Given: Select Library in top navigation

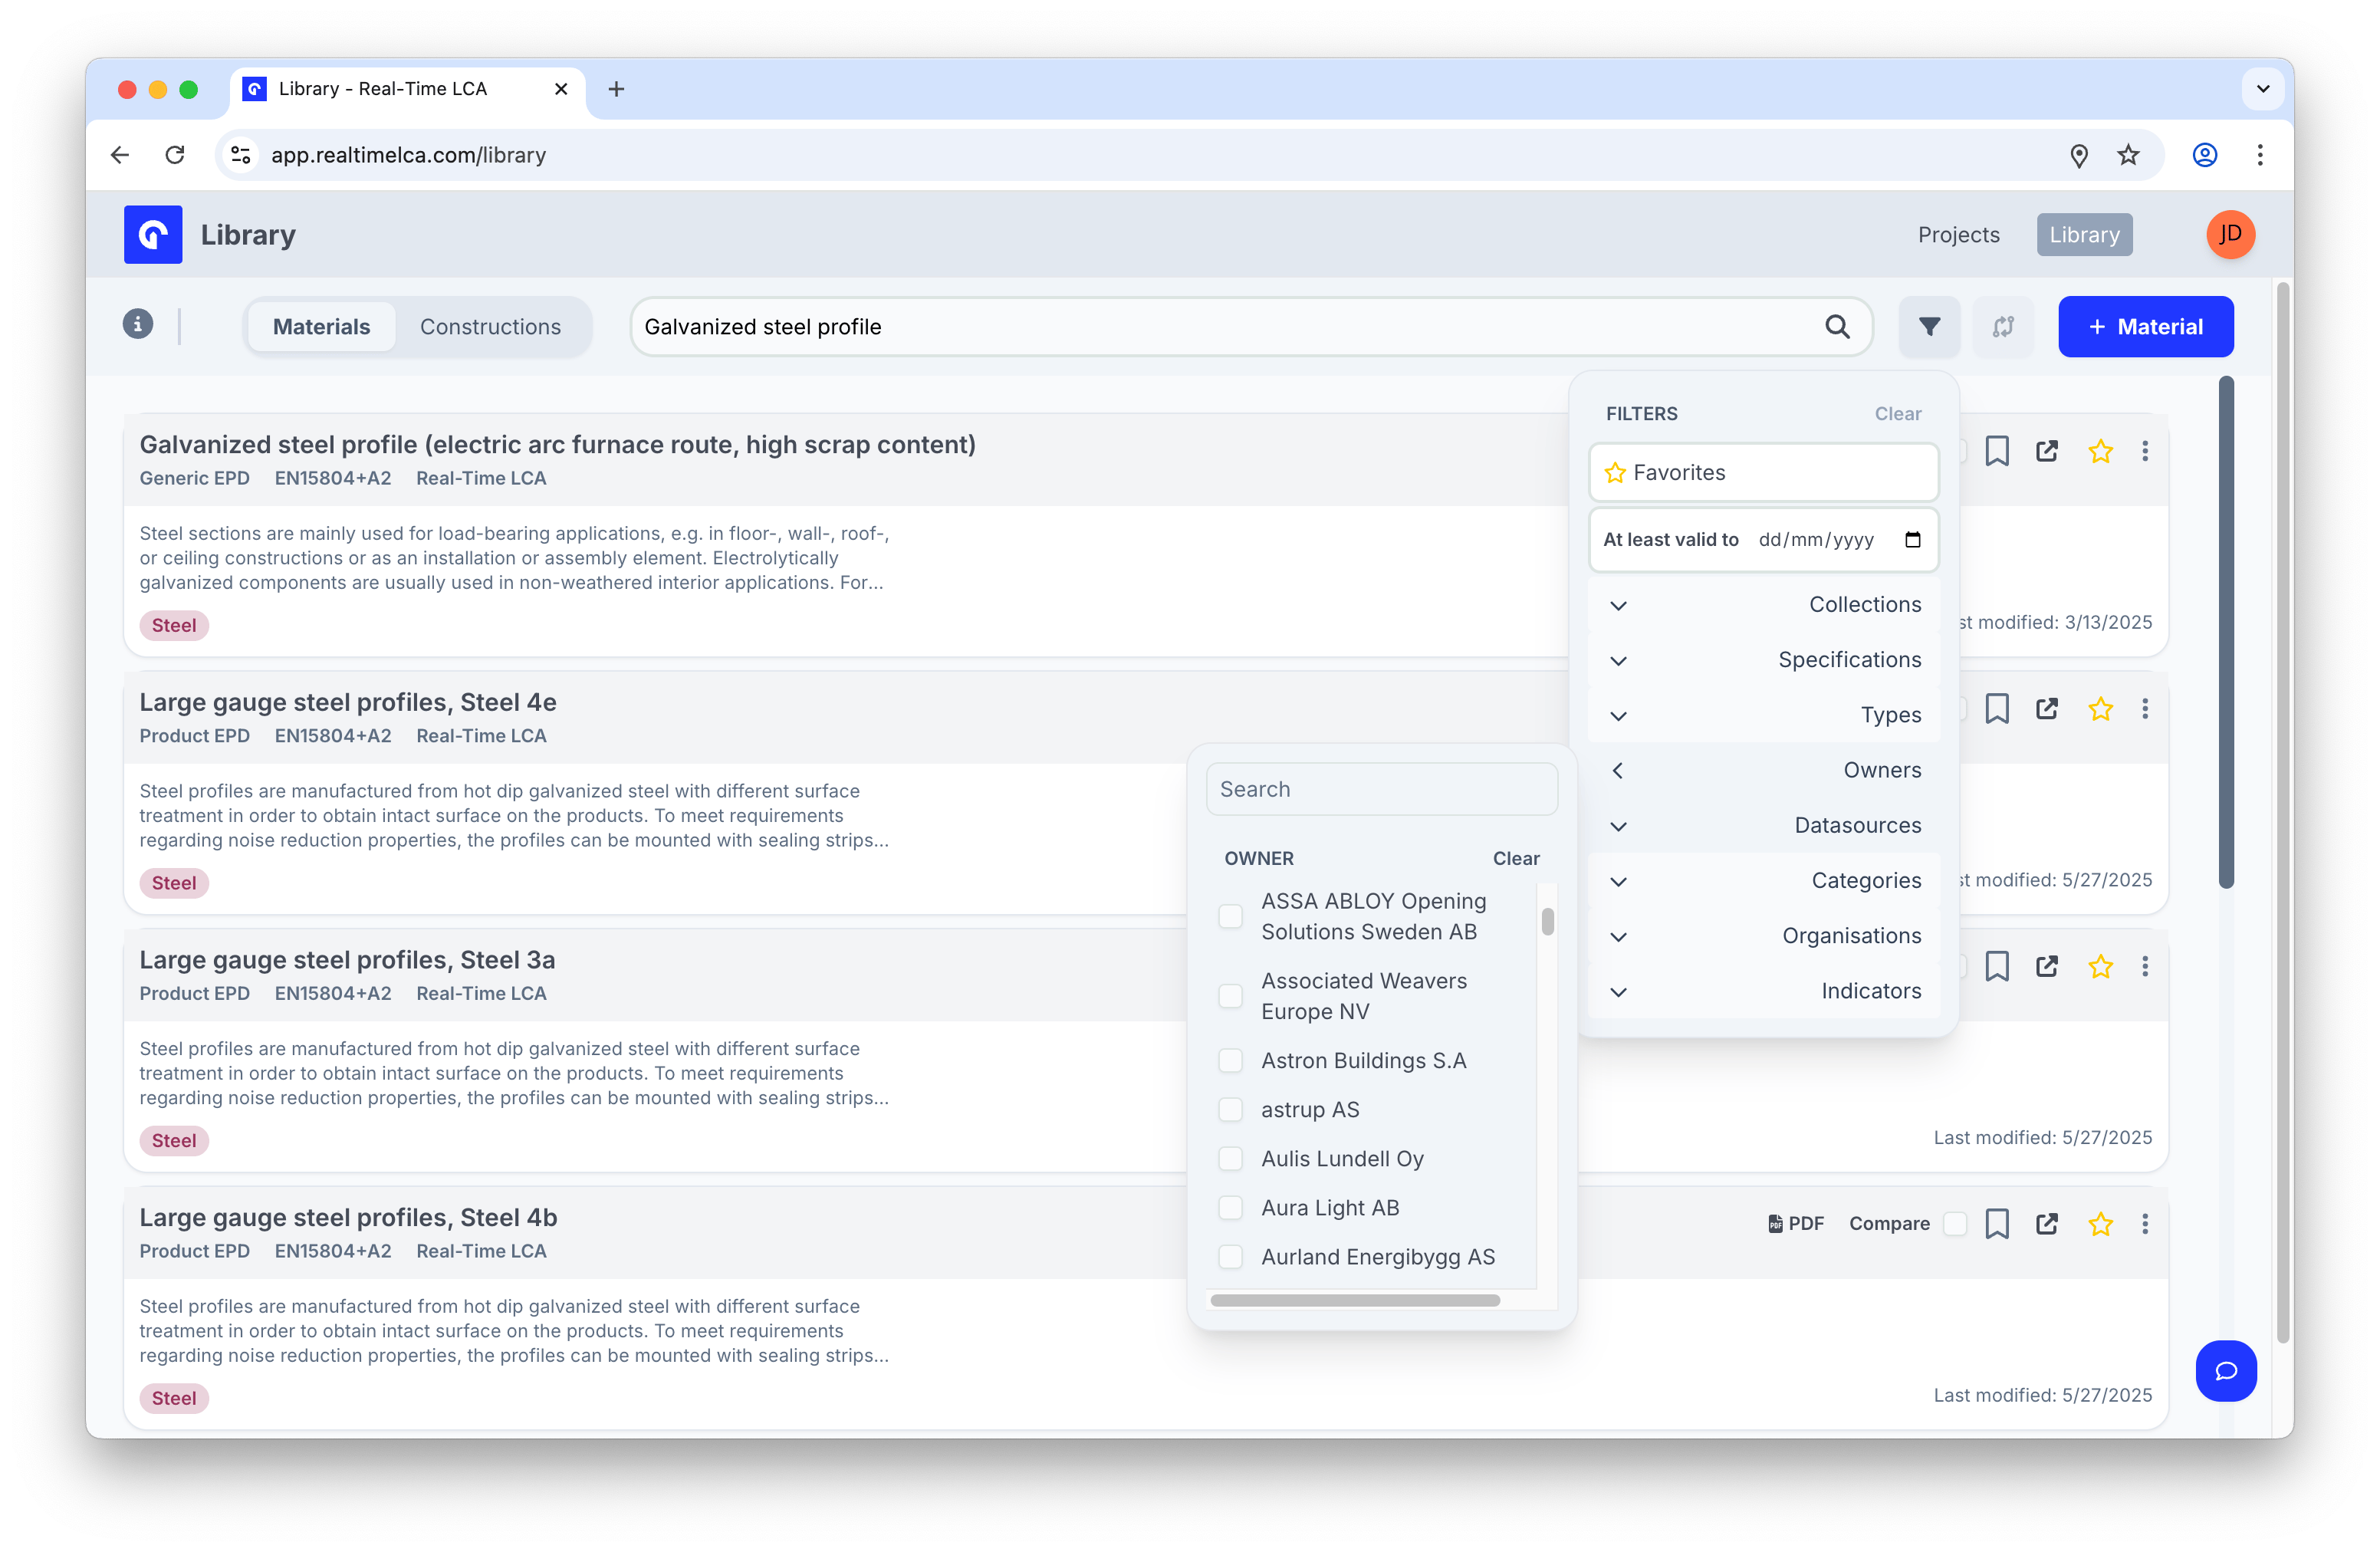Looking at the screenshot, I should (x=2084, y=235).
